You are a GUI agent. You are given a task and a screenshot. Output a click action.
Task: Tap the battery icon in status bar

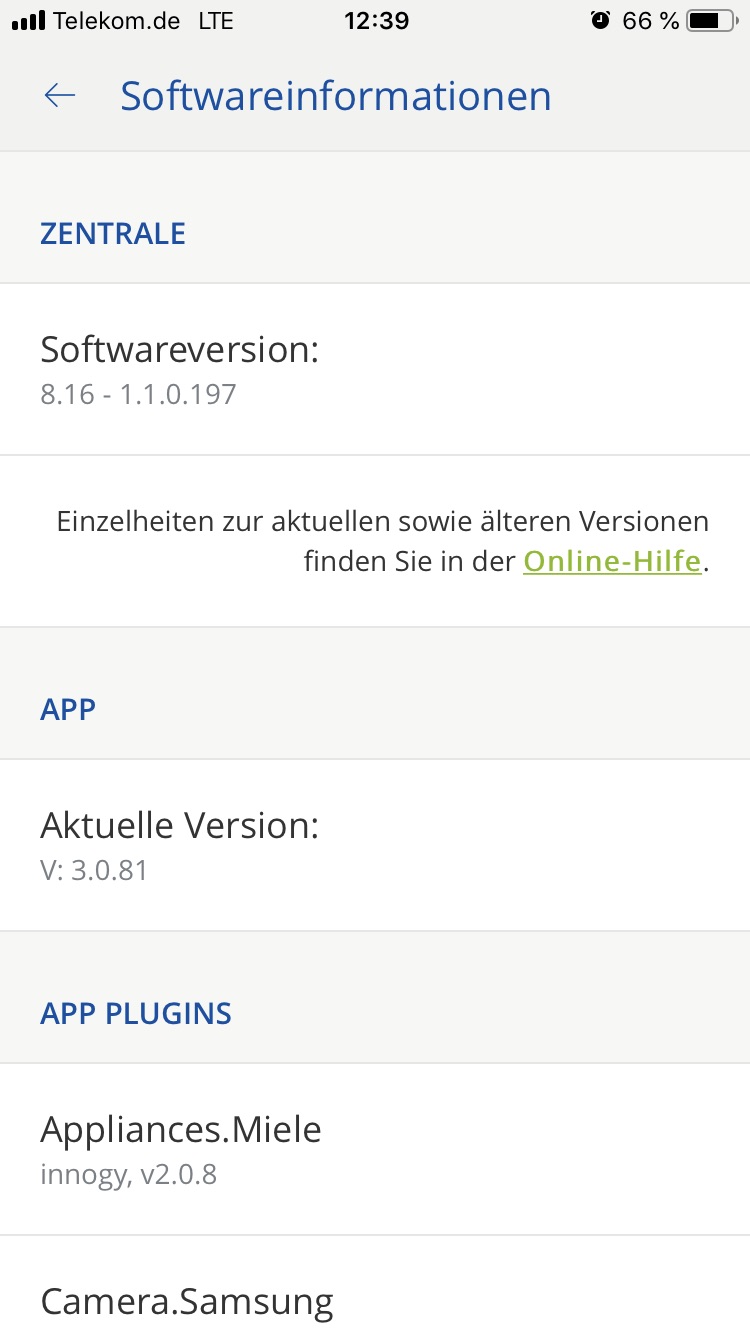[x=711, y=20]
